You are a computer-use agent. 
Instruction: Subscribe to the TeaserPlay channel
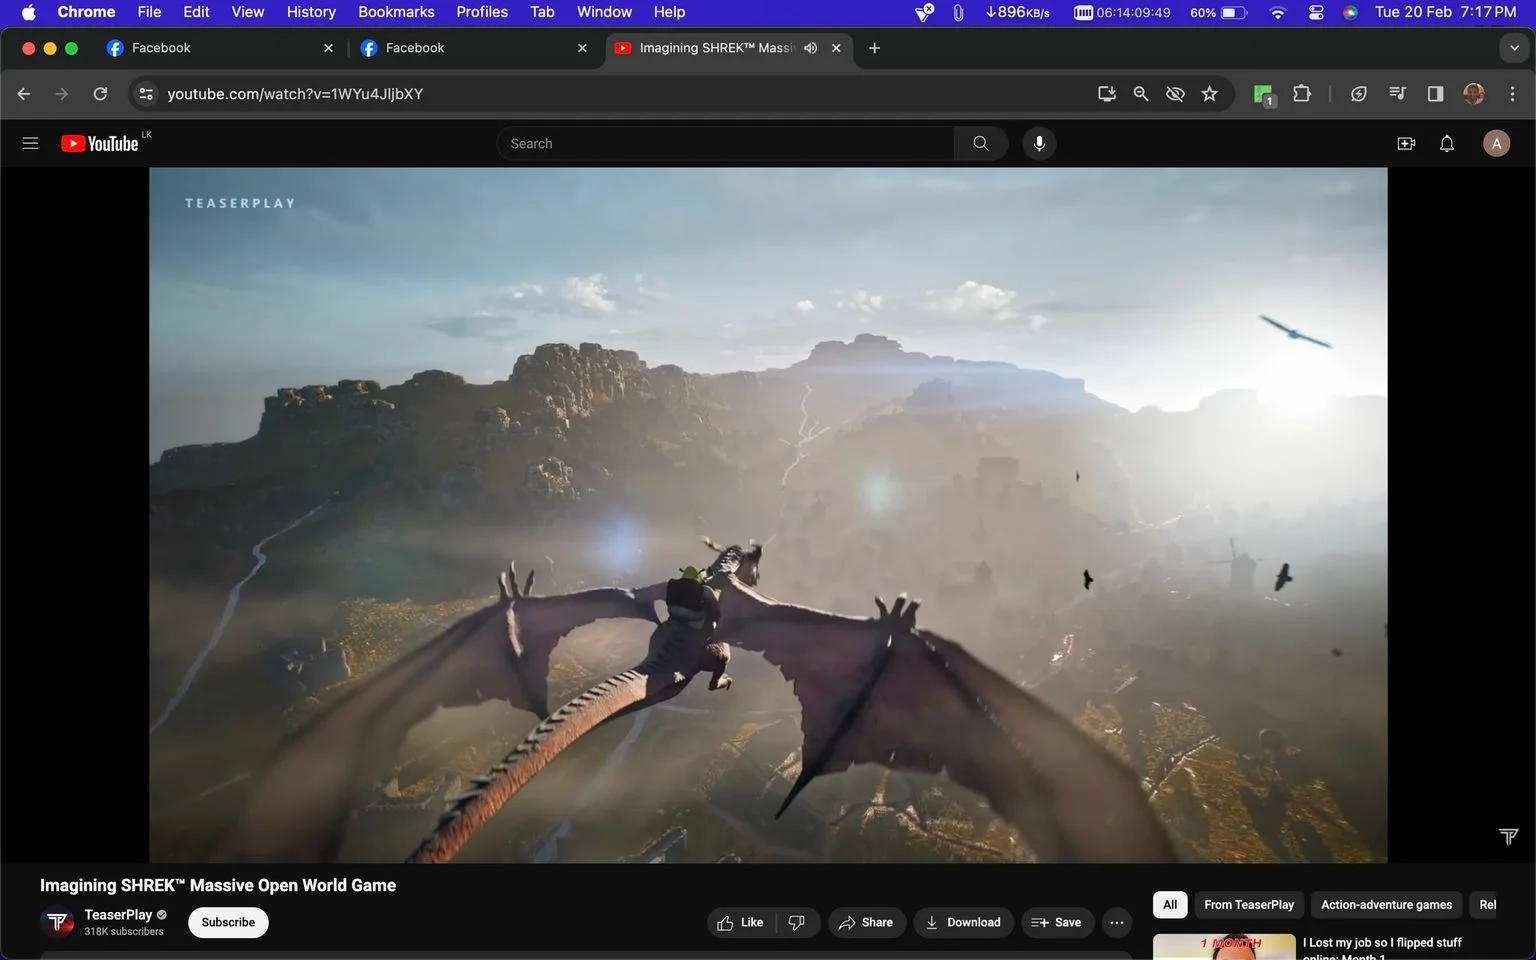[228, 922]
